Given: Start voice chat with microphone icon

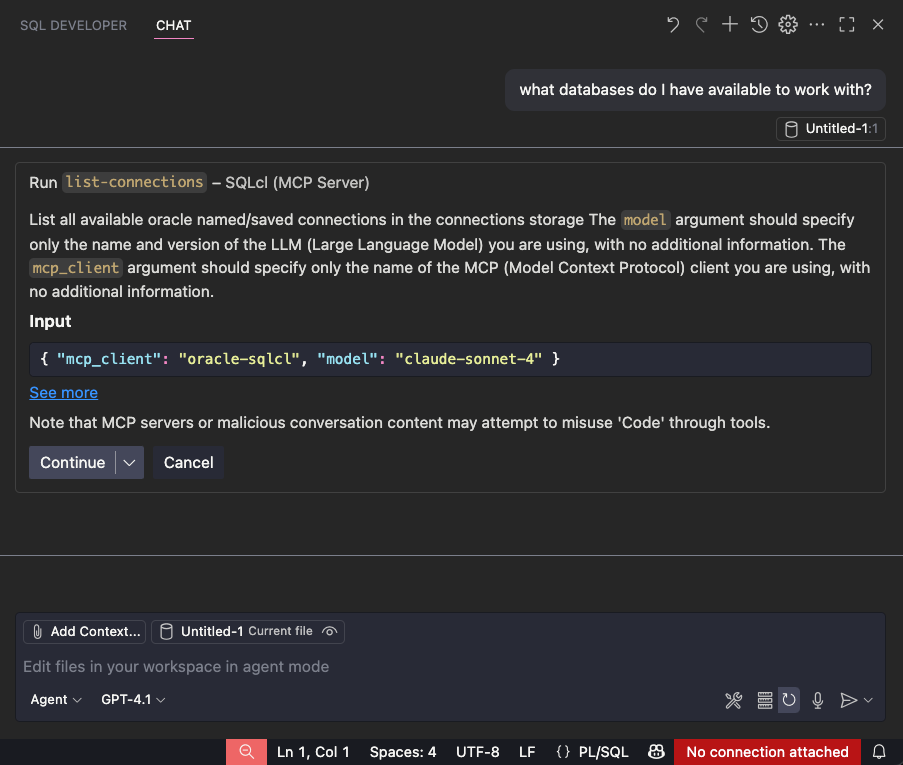Looking at the screenshot, I should pyautogui.click(x=818, y=700).
